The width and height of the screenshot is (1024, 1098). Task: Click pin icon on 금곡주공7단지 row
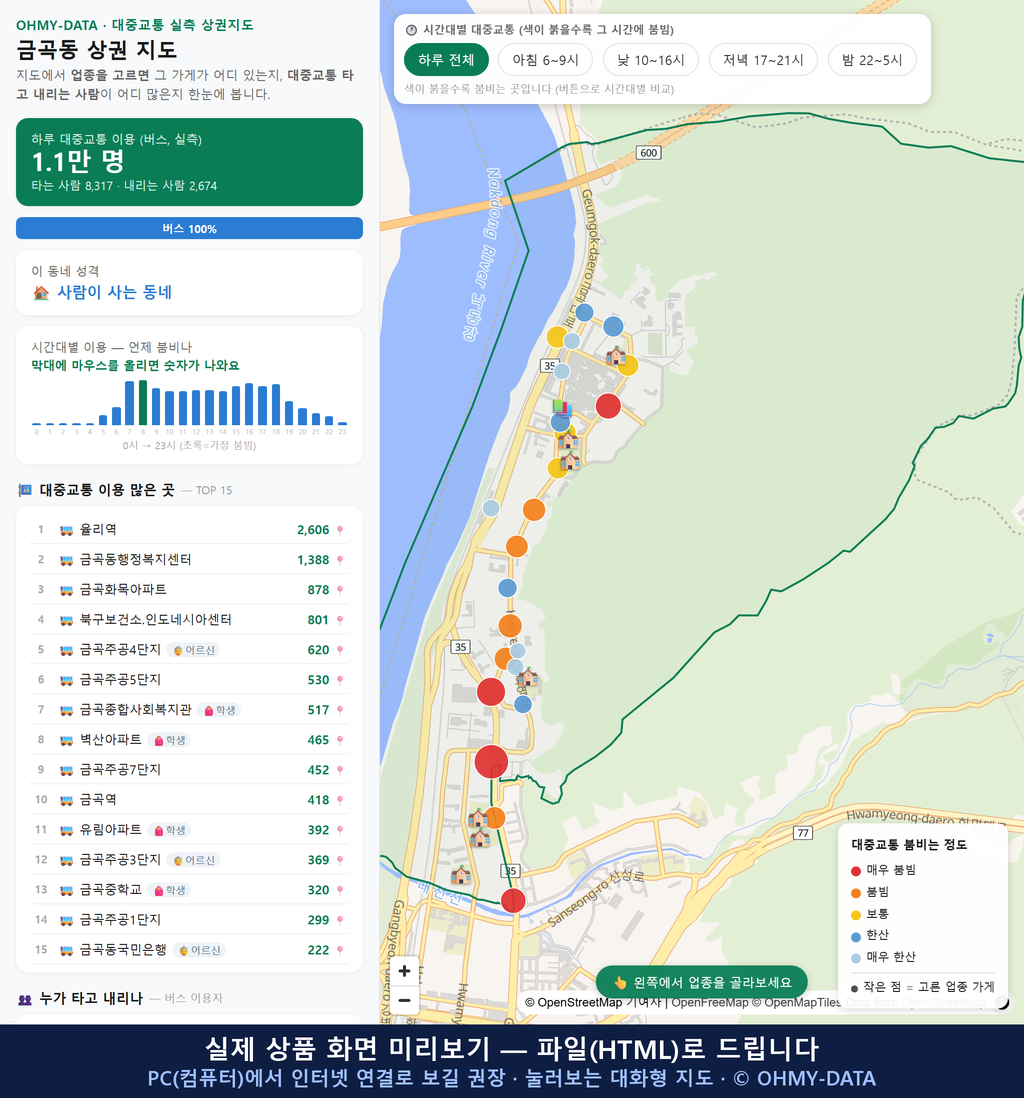tap(340, 770)
